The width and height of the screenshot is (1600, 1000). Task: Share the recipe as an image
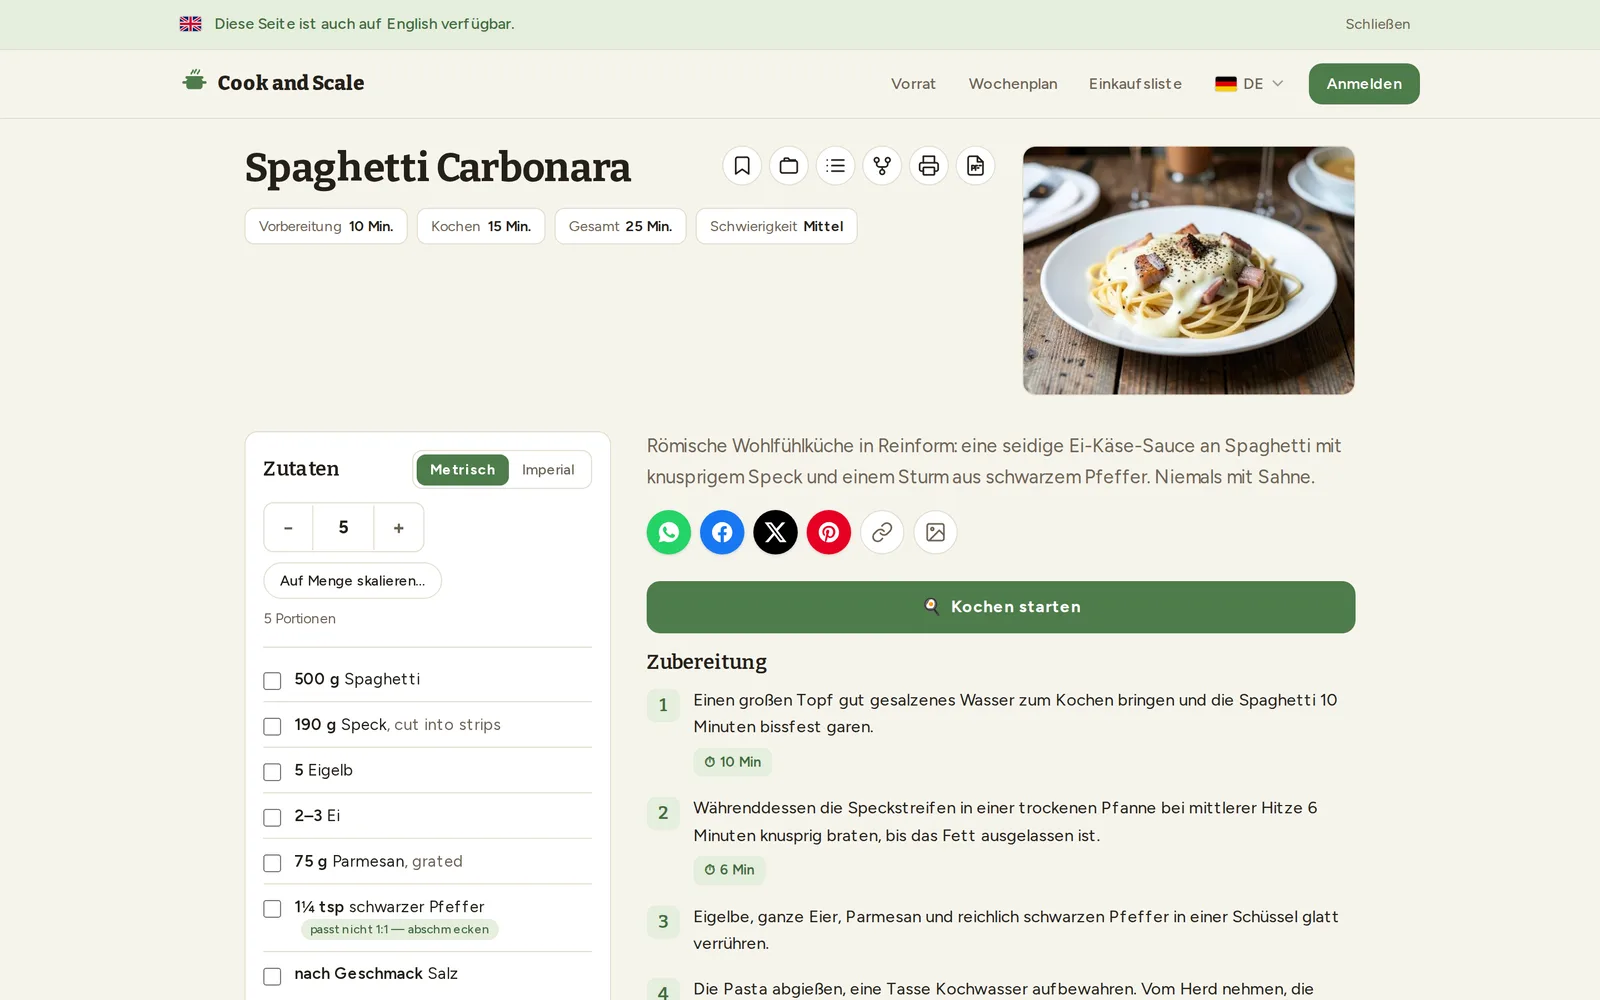tap(936, 532)
